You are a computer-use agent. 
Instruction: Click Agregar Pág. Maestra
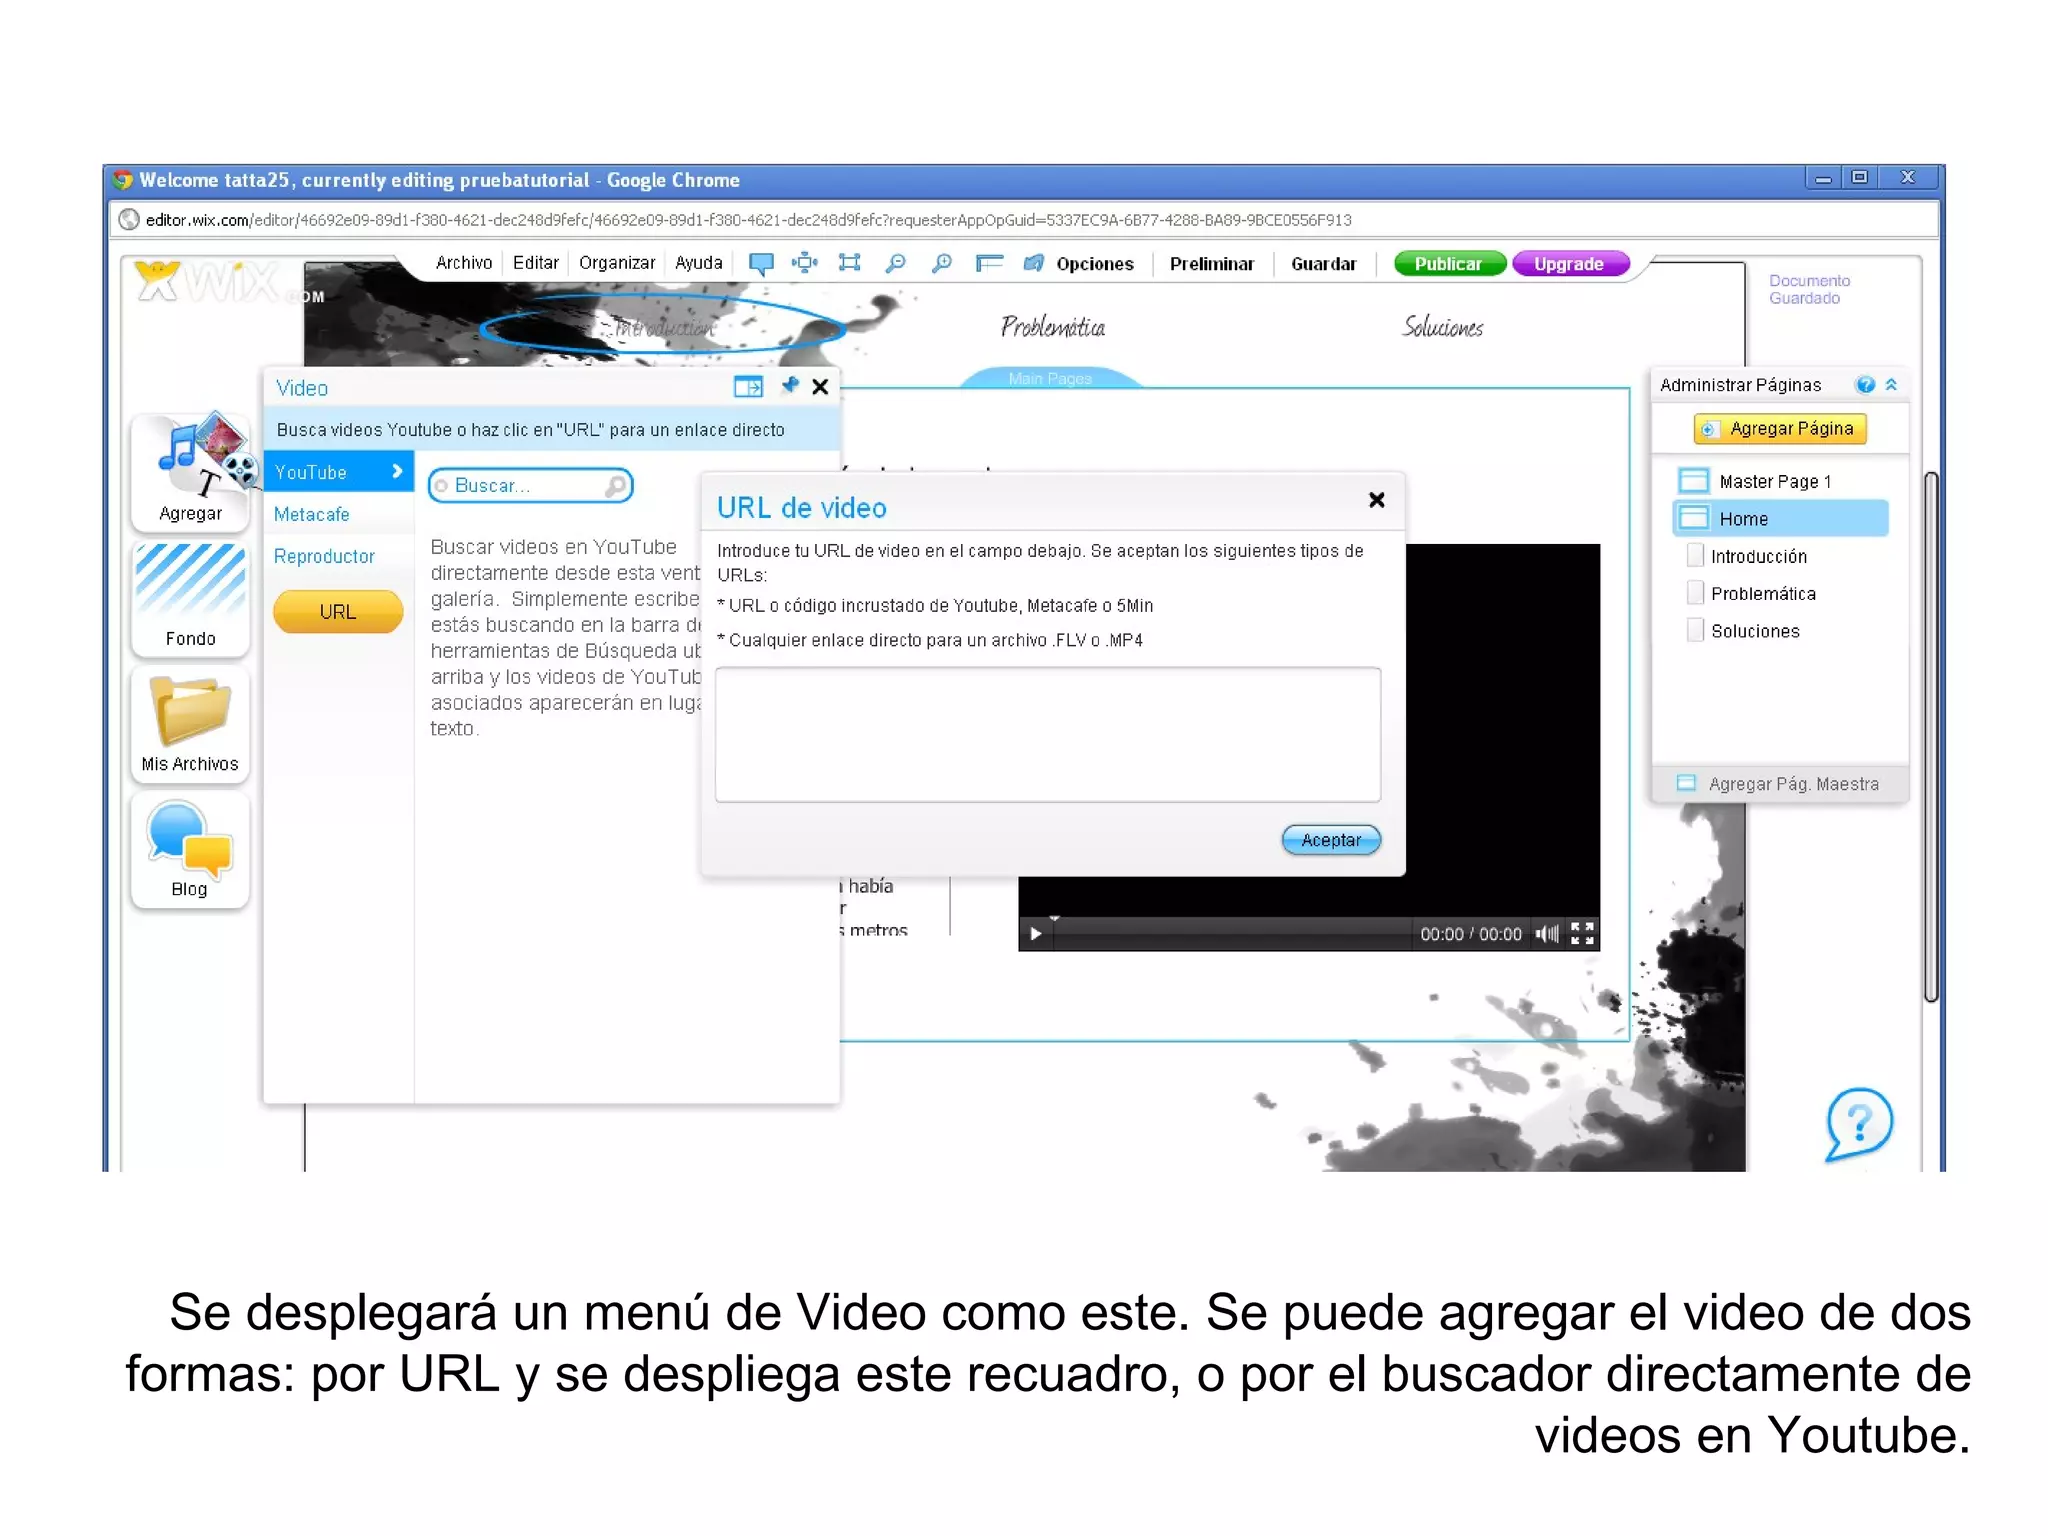pyautogui.click(x=1780, y=784)
